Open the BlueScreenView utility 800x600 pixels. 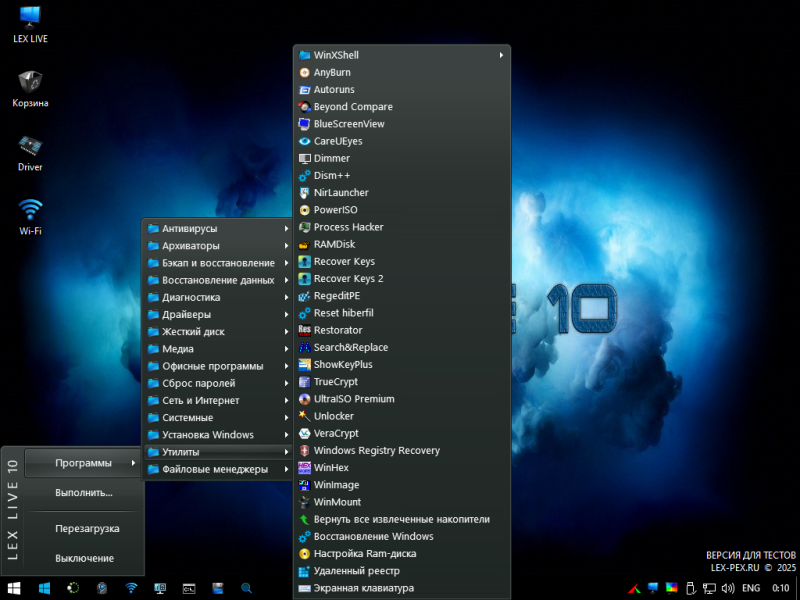coord(348,124)
